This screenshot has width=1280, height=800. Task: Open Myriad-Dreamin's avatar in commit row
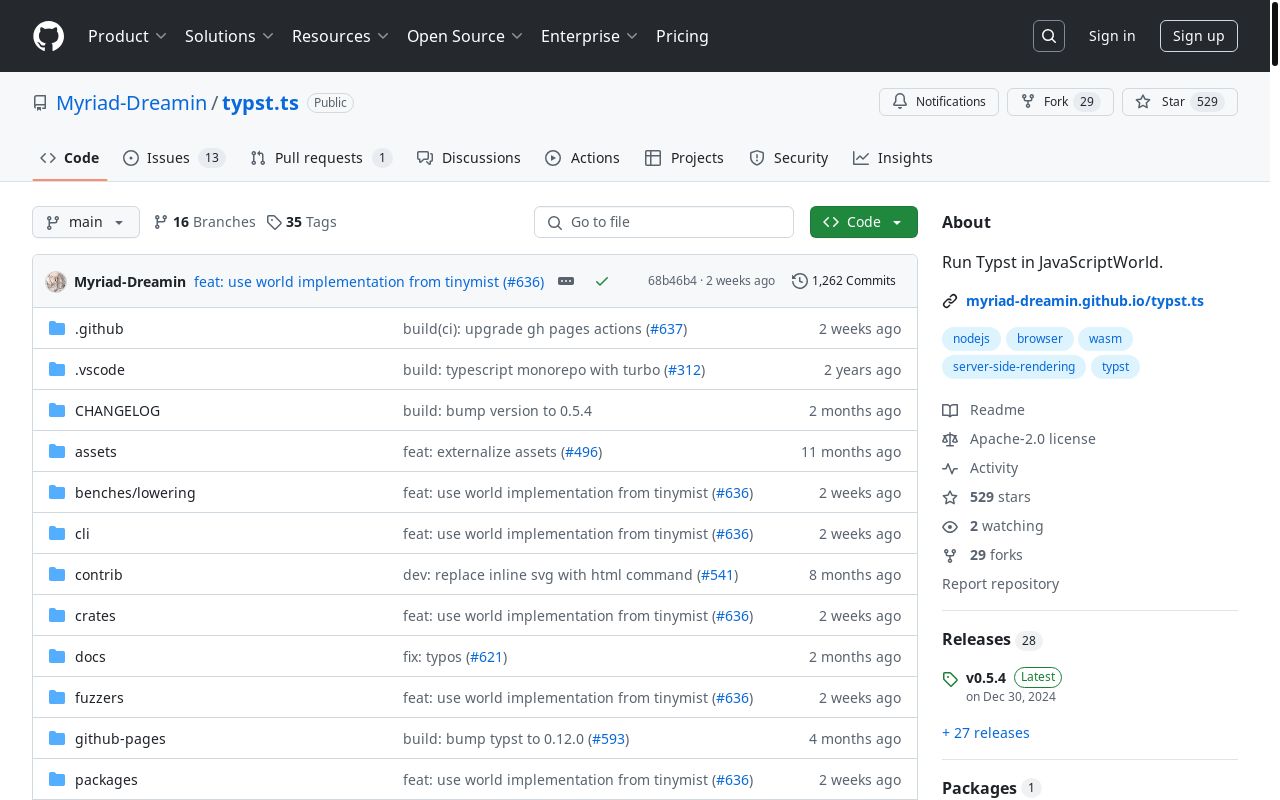pyautogui.click(x=56, y=282)
